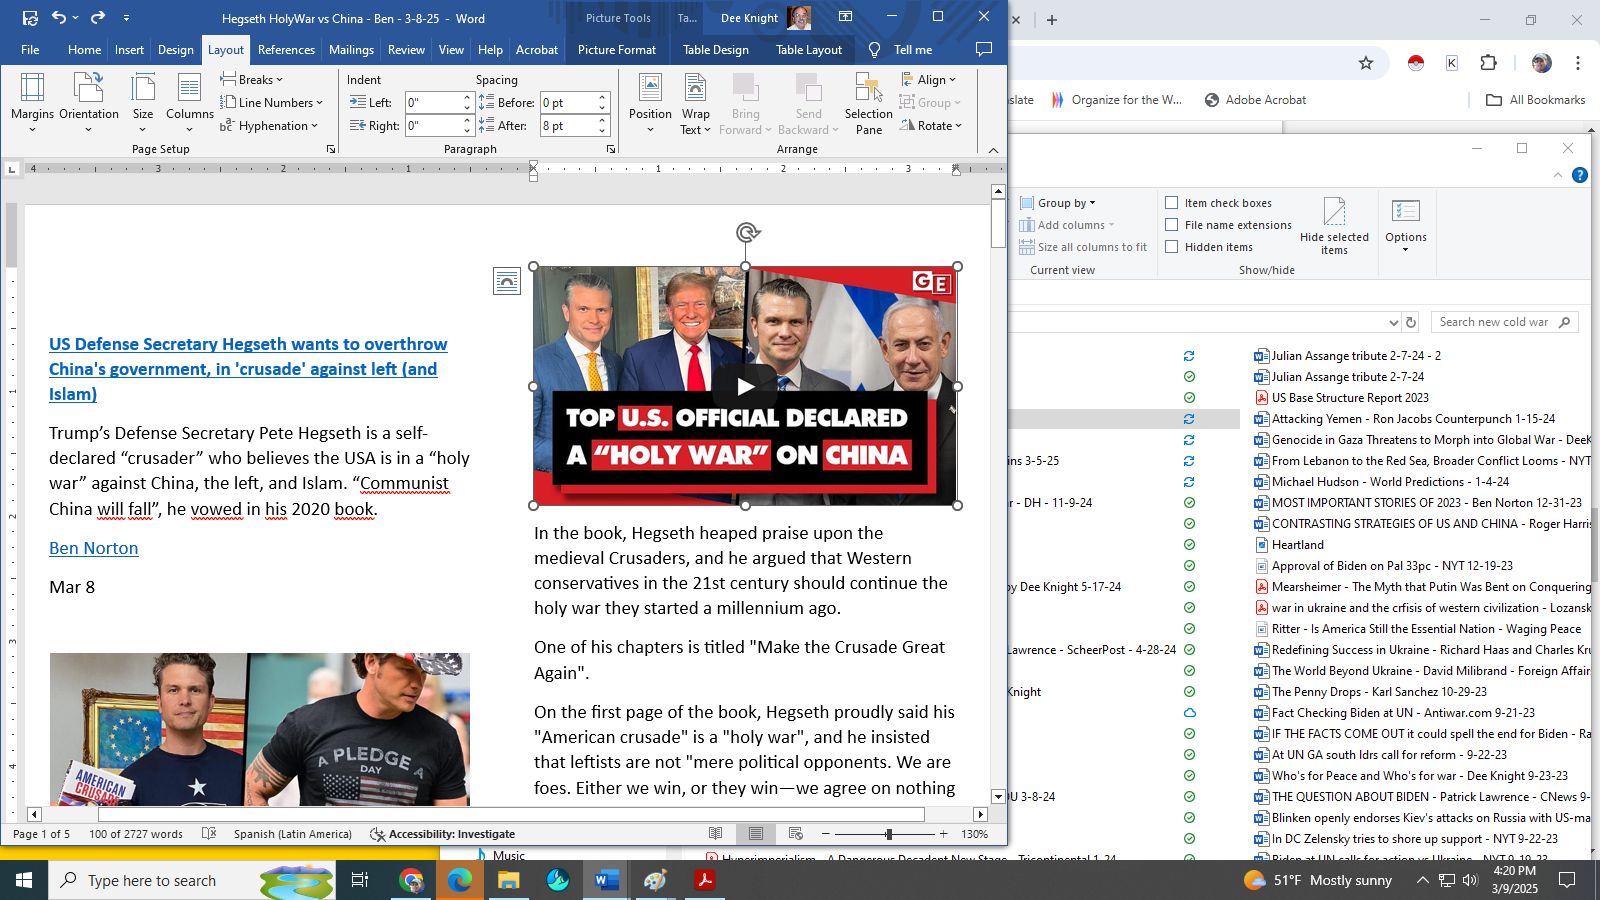Open the Table Layout tab
Image resolution: width=1600 pixels, height=900 pixels.
[x=809, y=49]
